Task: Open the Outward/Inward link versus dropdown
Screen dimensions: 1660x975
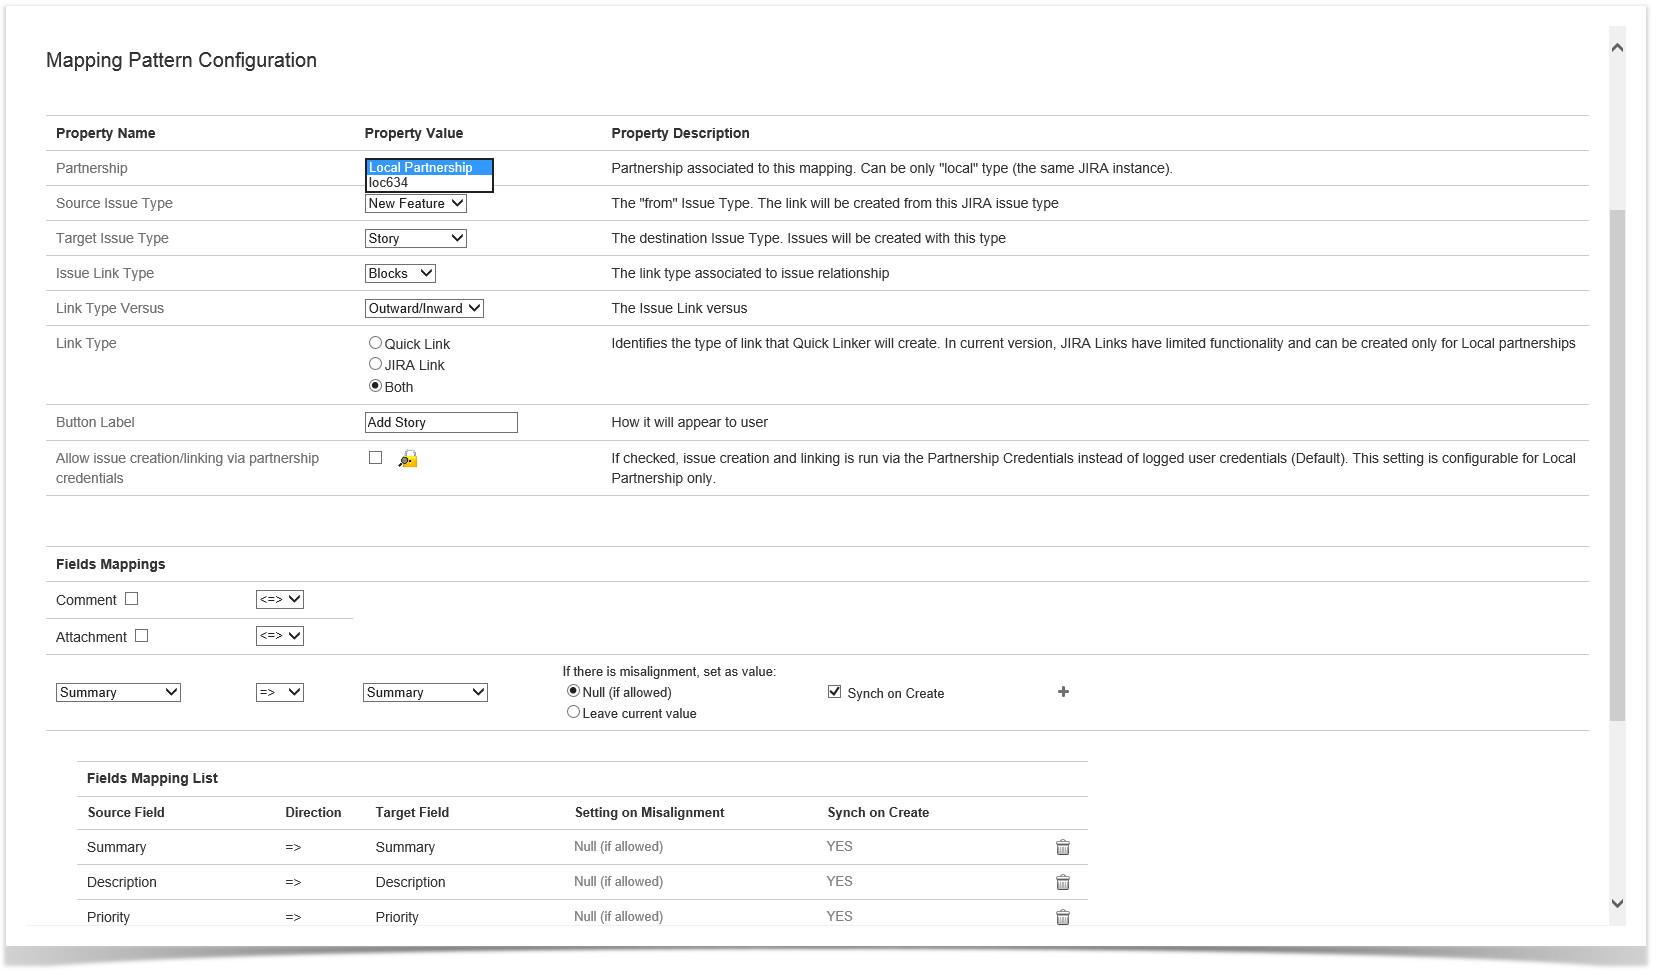Action: click(x=424, y=308)
